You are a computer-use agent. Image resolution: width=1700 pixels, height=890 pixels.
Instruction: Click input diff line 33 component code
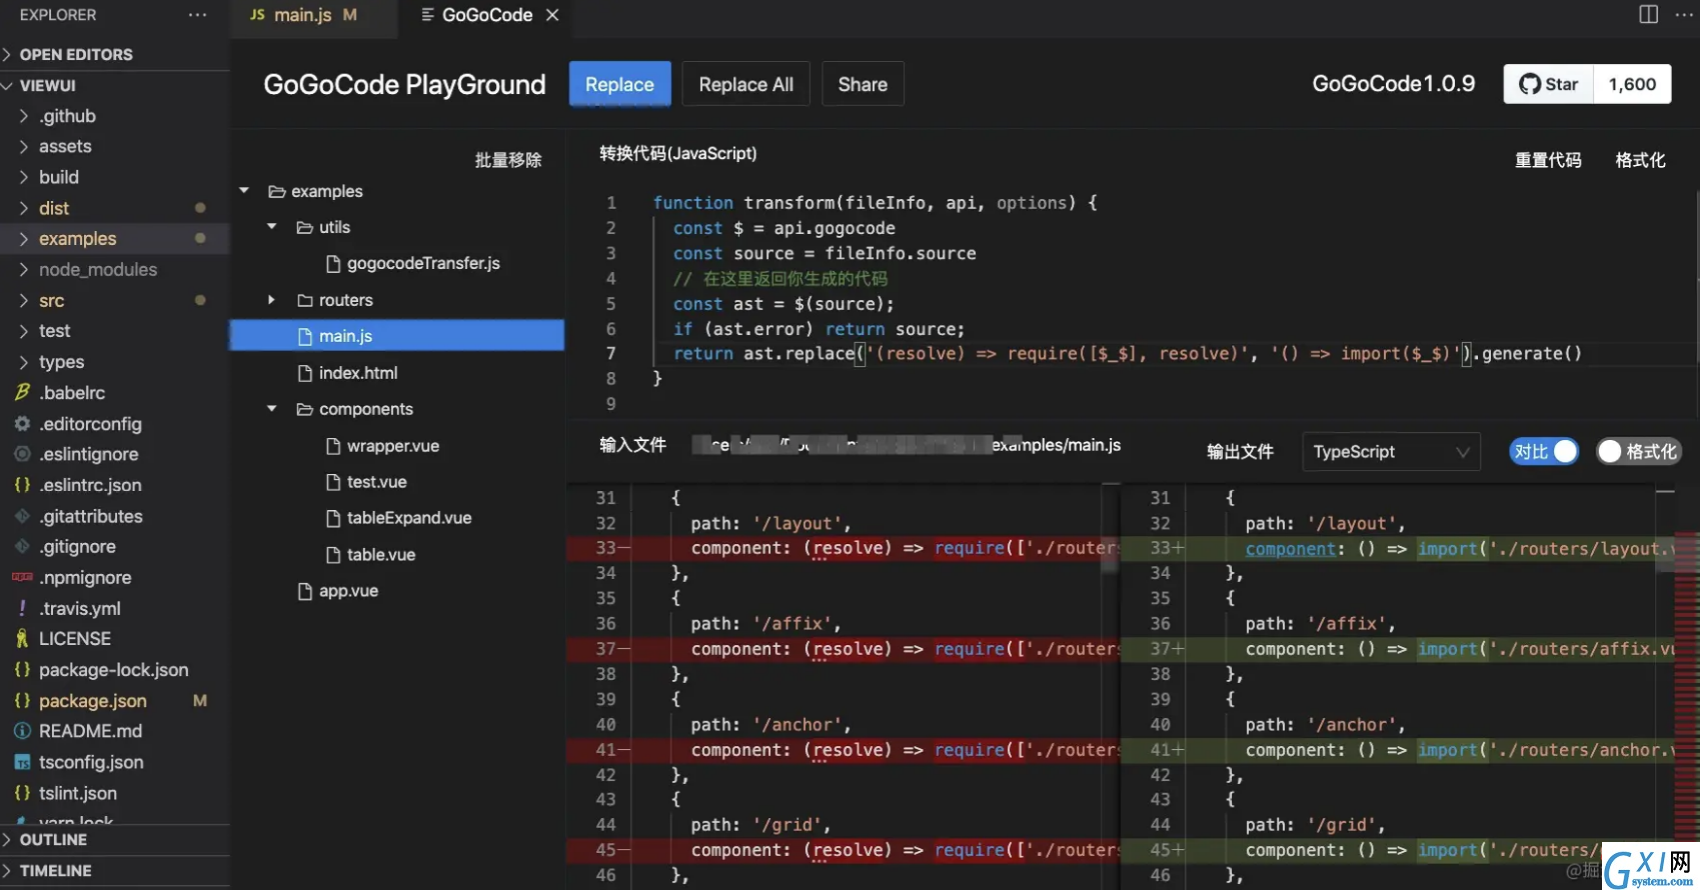[x=905, y=548]
